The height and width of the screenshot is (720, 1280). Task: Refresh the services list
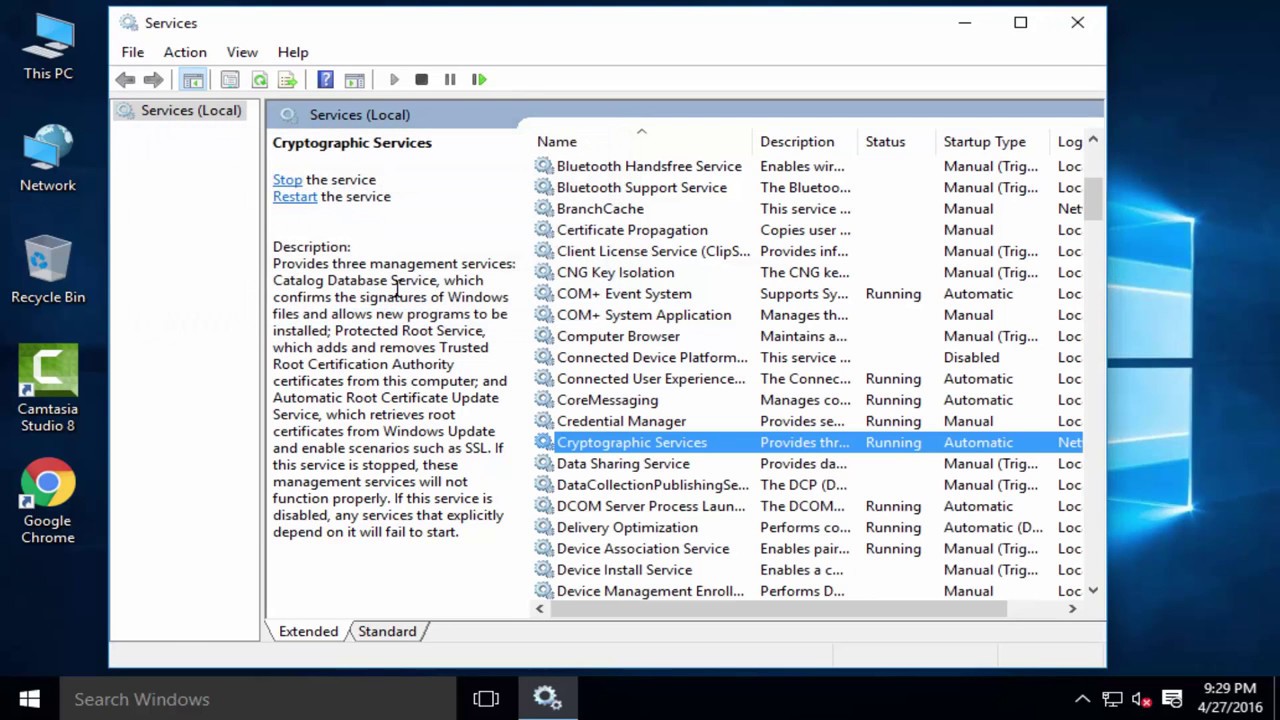260,80
